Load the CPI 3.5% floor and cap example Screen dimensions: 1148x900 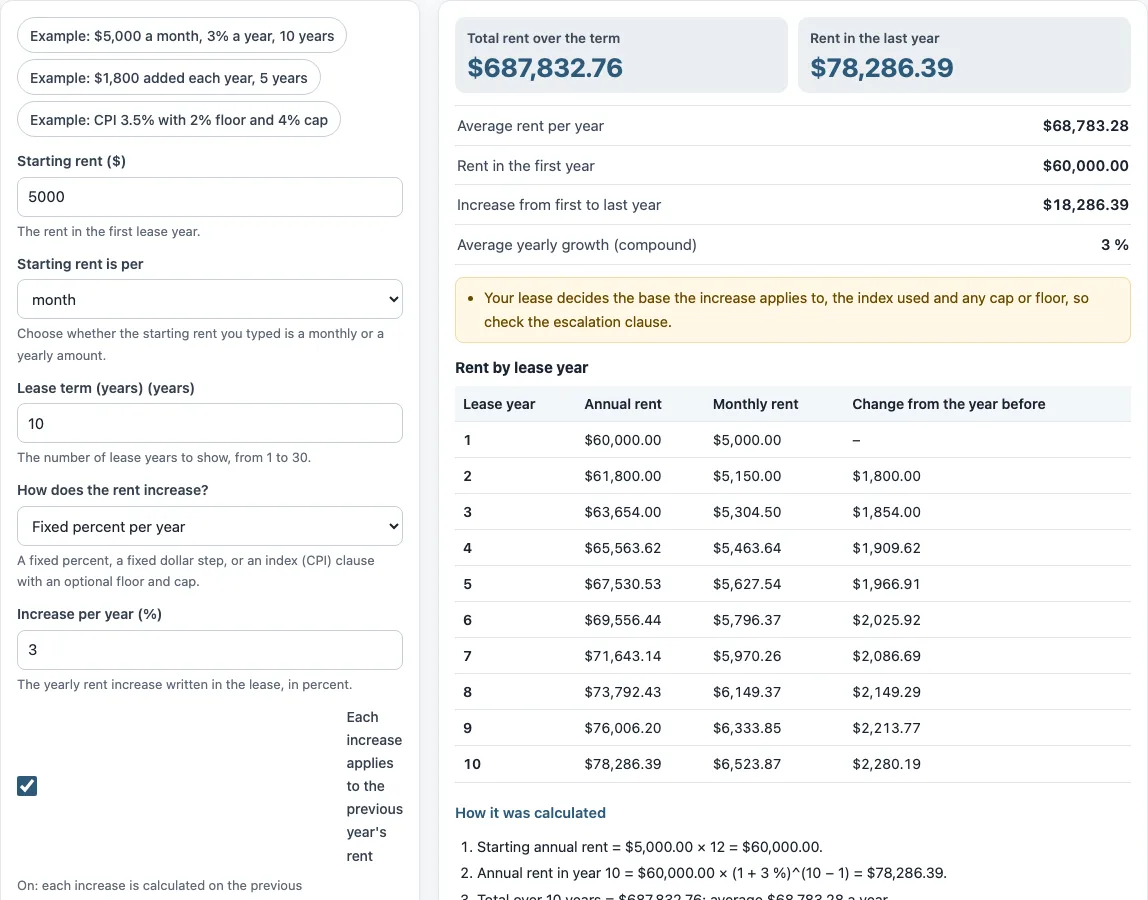tap(179, 119)
